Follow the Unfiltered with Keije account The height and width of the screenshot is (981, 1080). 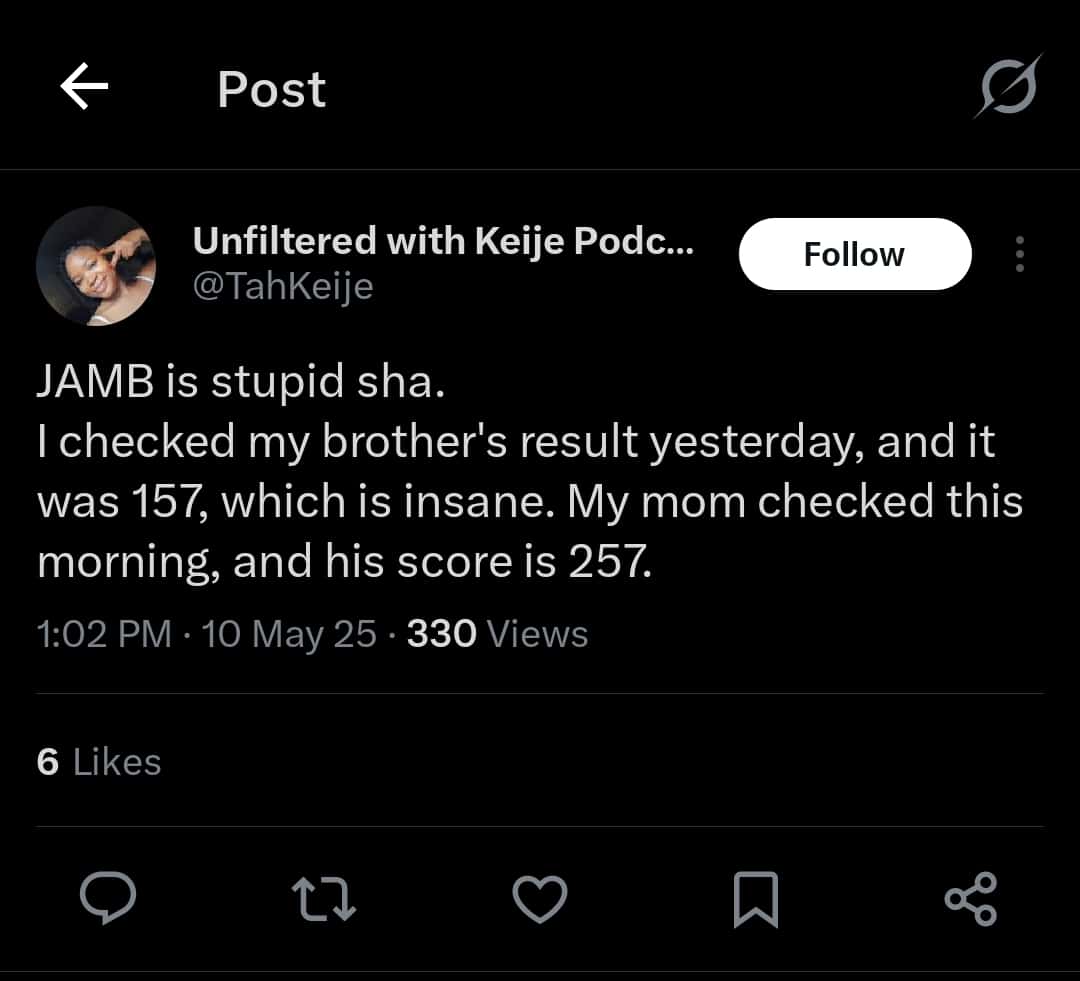coord(854,254)
